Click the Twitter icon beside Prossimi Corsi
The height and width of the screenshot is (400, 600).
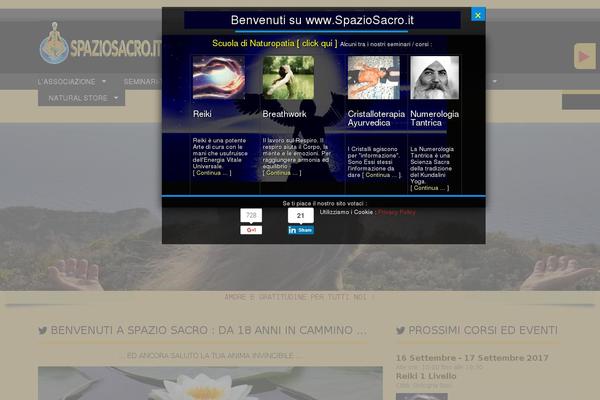coord(401,330)
